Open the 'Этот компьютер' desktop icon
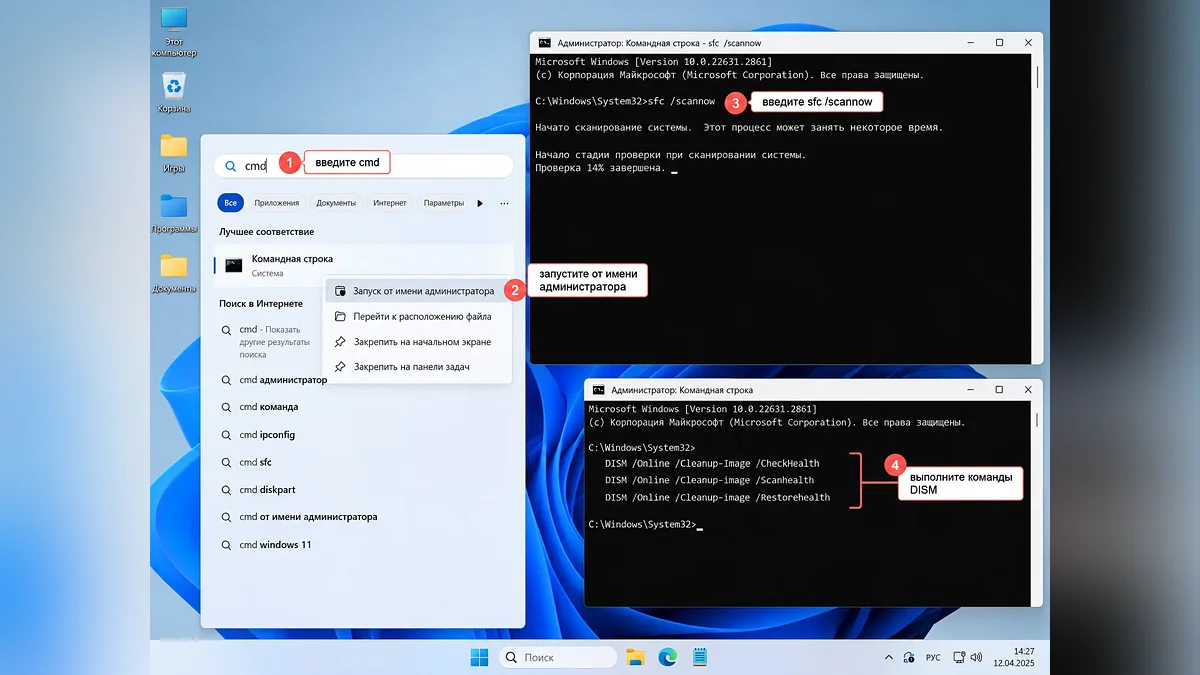 coord(174,31)
